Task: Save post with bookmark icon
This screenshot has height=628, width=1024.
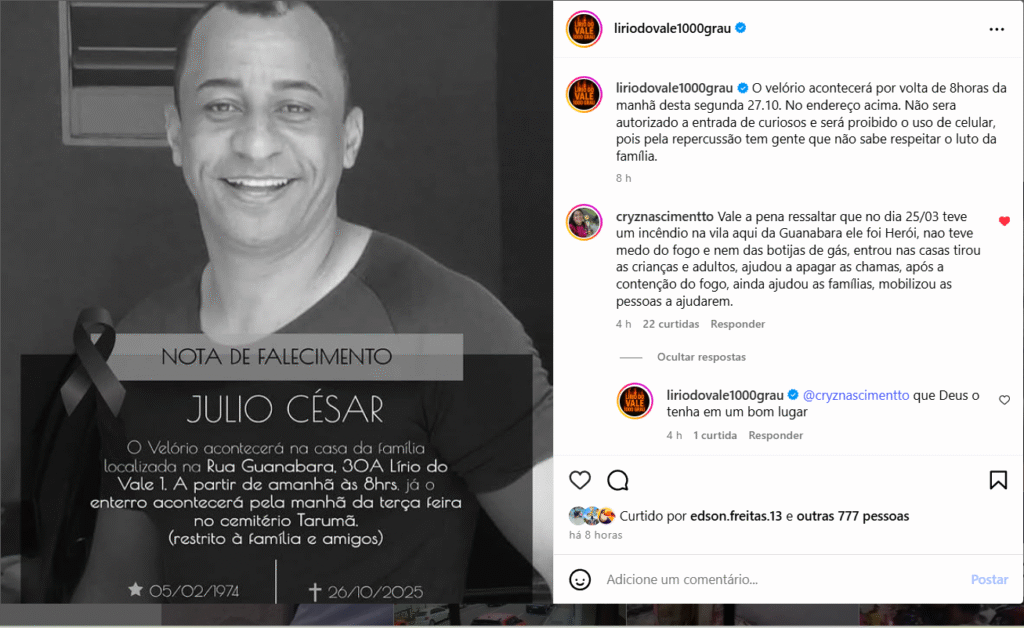Action: coord(998,480)
